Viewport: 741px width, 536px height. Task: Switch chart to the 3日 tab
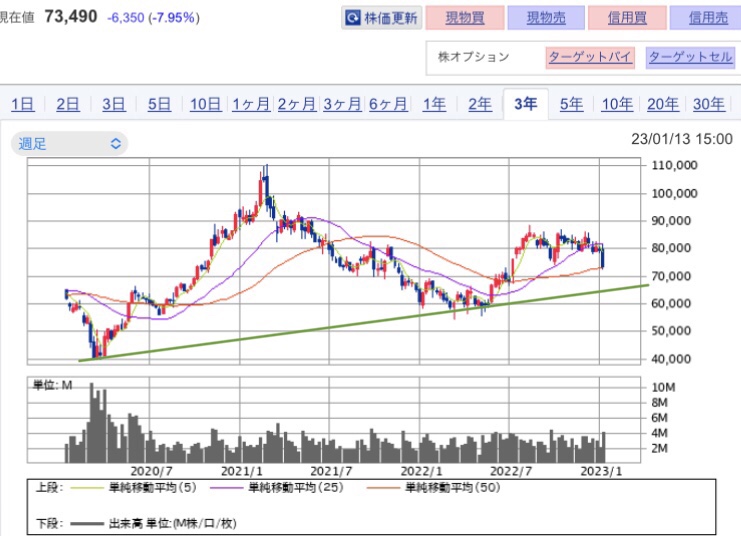point(114,104)
